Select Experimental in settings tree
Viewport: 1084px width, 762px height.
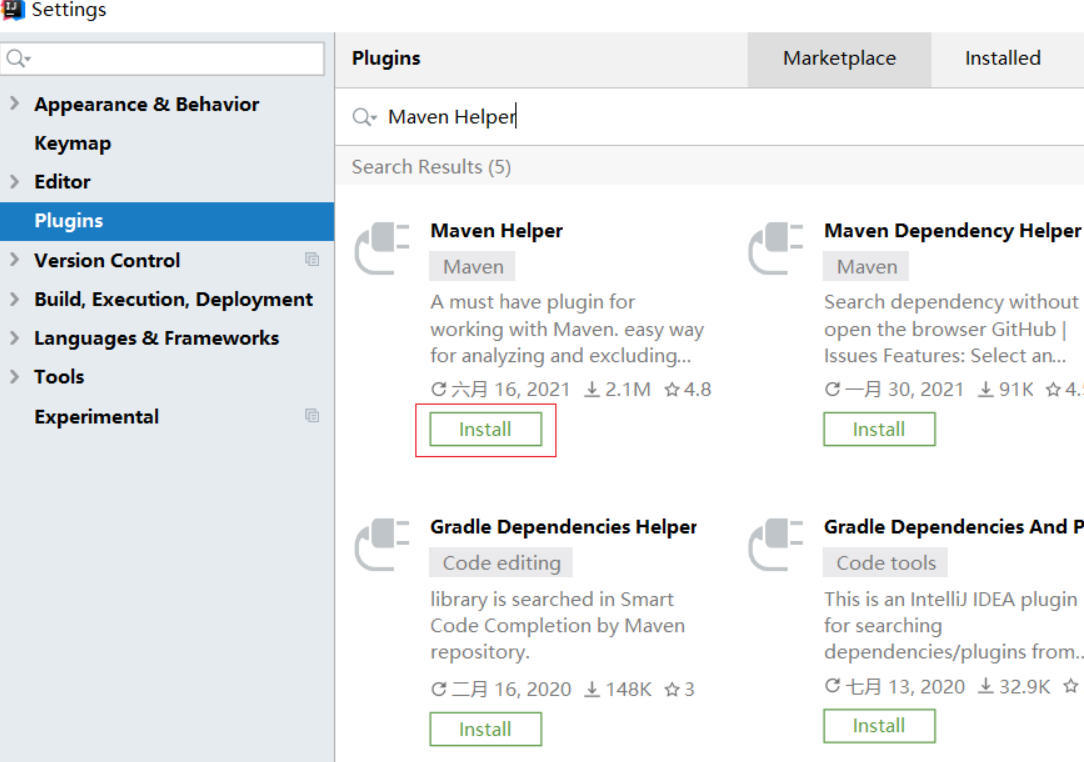[x=97, y=417]
